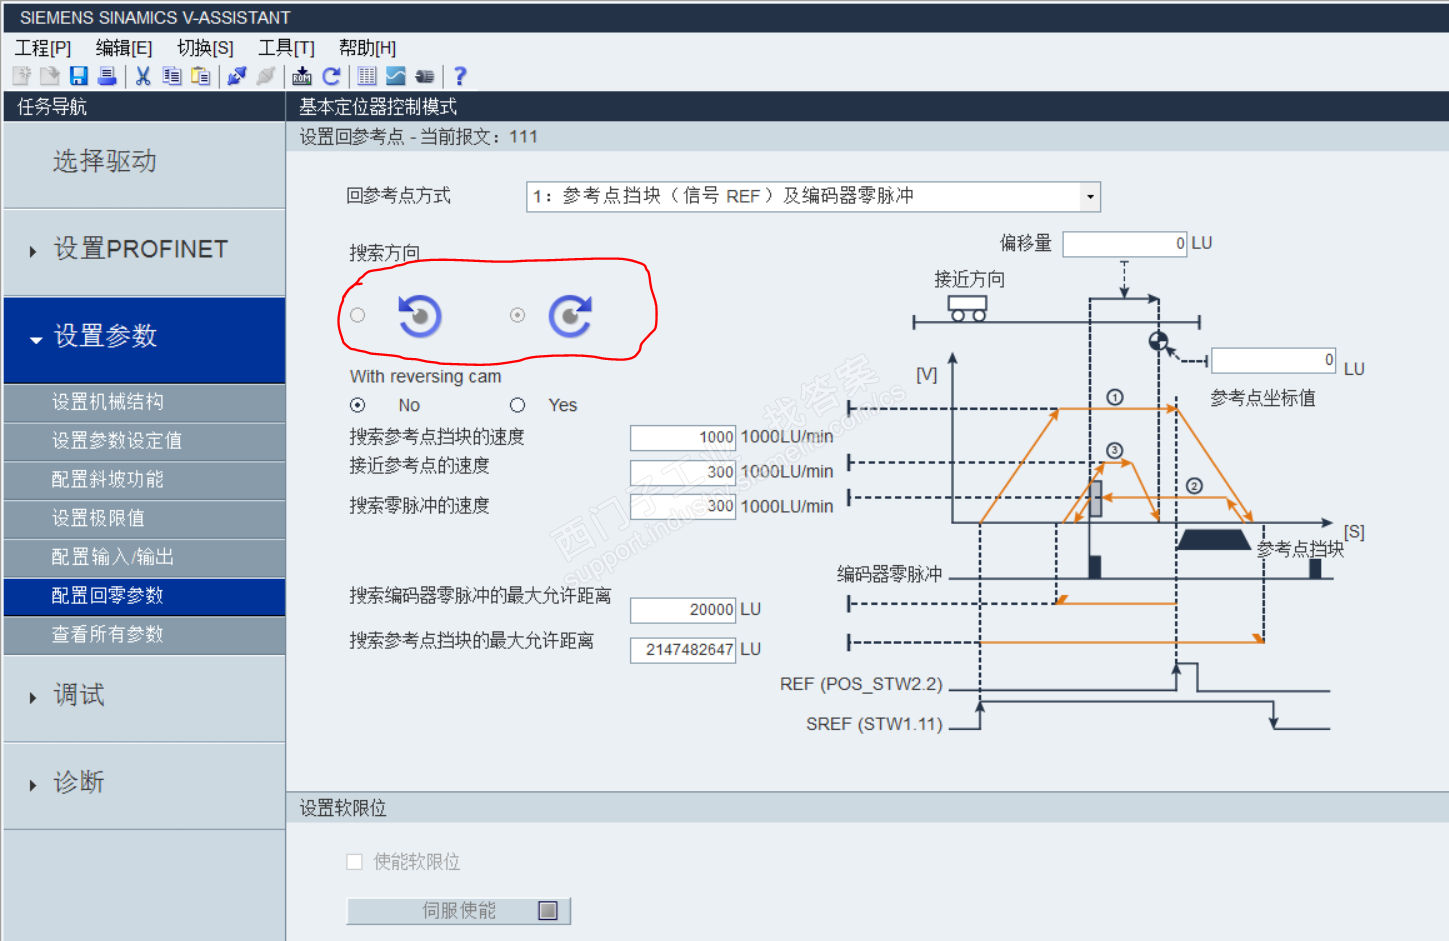The image size is (1449, 941).
Task: Click the 搜索零脉冲的速度 input field
Action: 683,506
